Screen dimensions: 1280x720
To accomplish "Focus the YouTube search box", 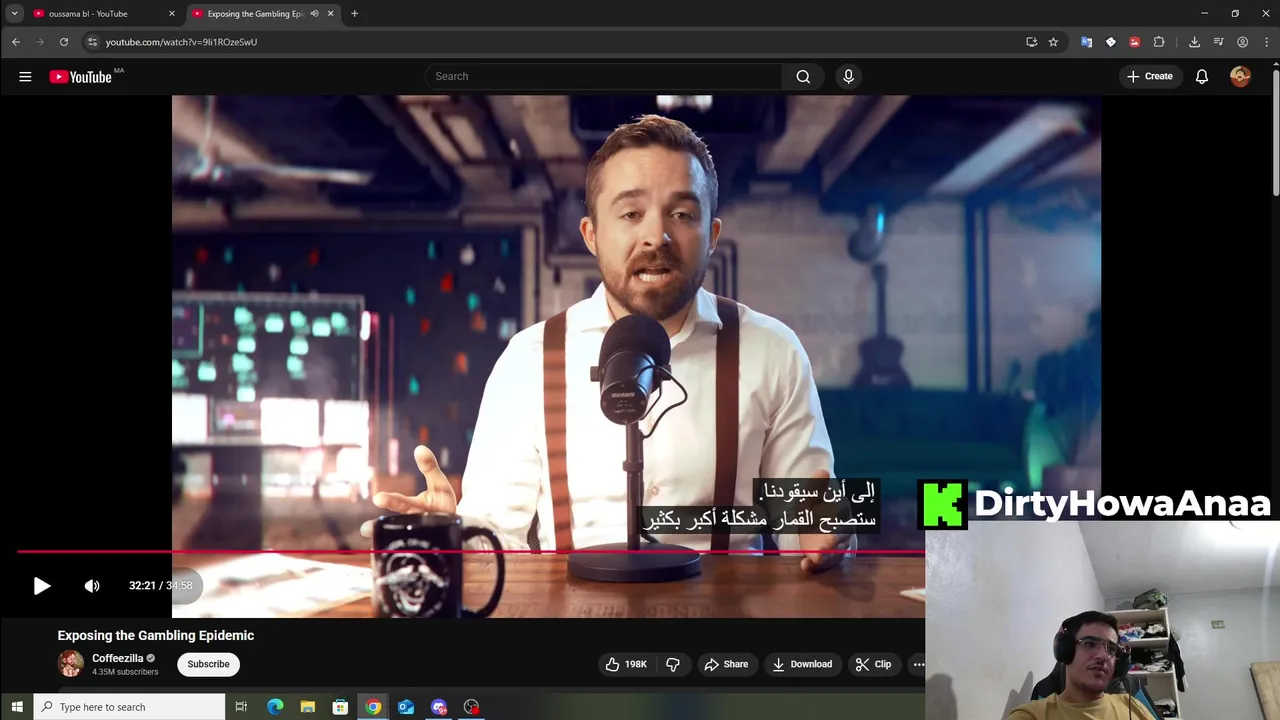I will coord(603,76).
